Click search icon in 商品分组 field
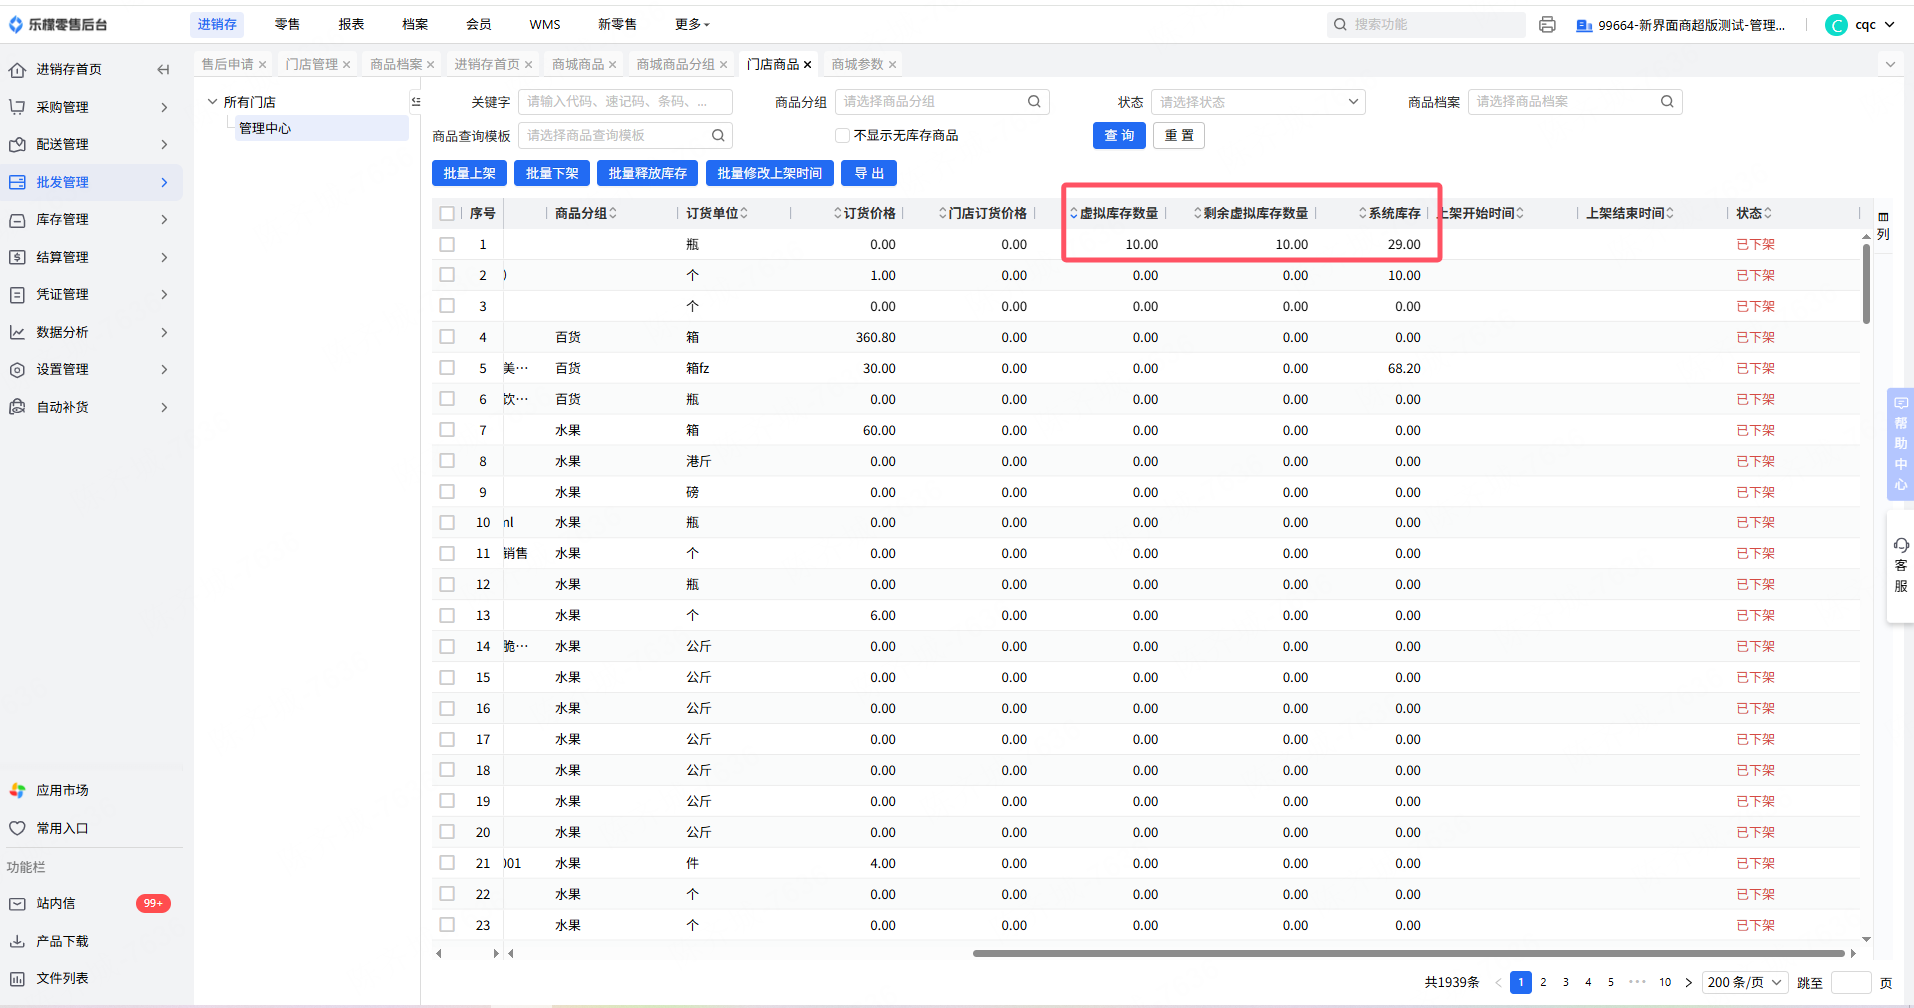The image size is (1914, 1008). tap(1034, 102)
